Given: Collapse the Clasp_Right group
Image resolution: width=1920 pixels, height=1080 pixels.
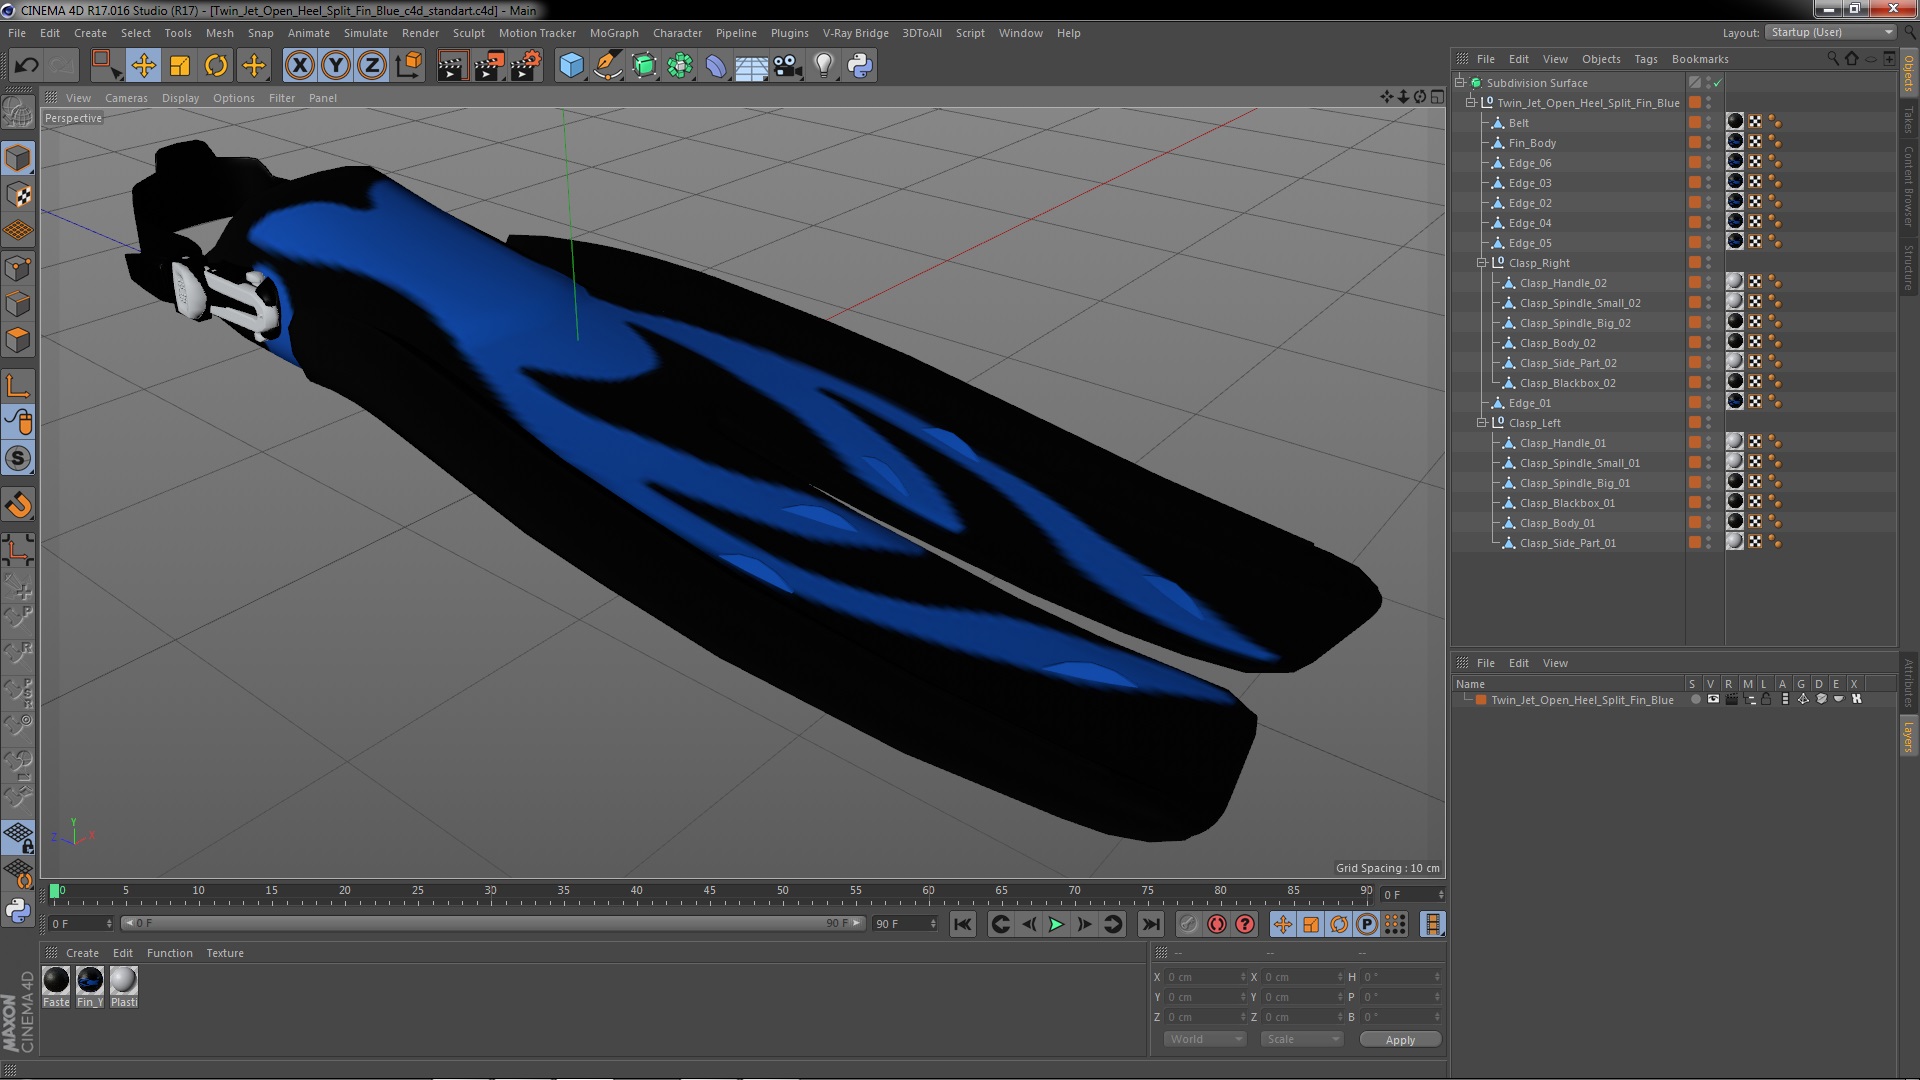Looking at the screenshot, I should coord(1482,263).
